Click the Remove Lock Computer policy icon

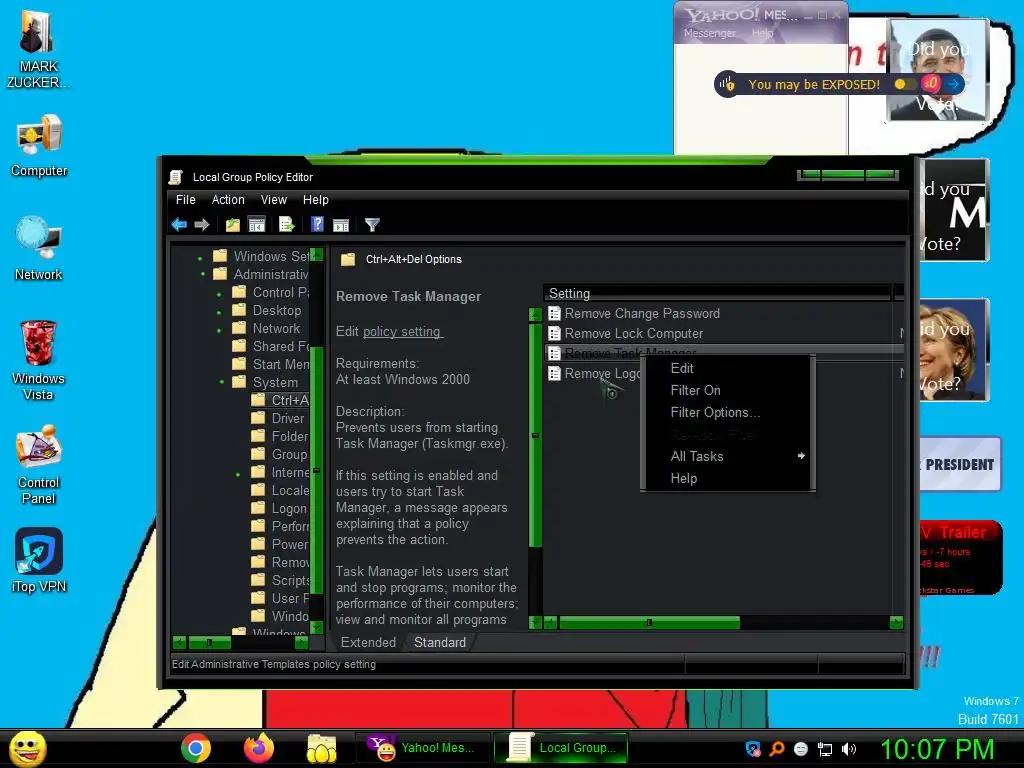pyautogui.click(x=554, y=334)
